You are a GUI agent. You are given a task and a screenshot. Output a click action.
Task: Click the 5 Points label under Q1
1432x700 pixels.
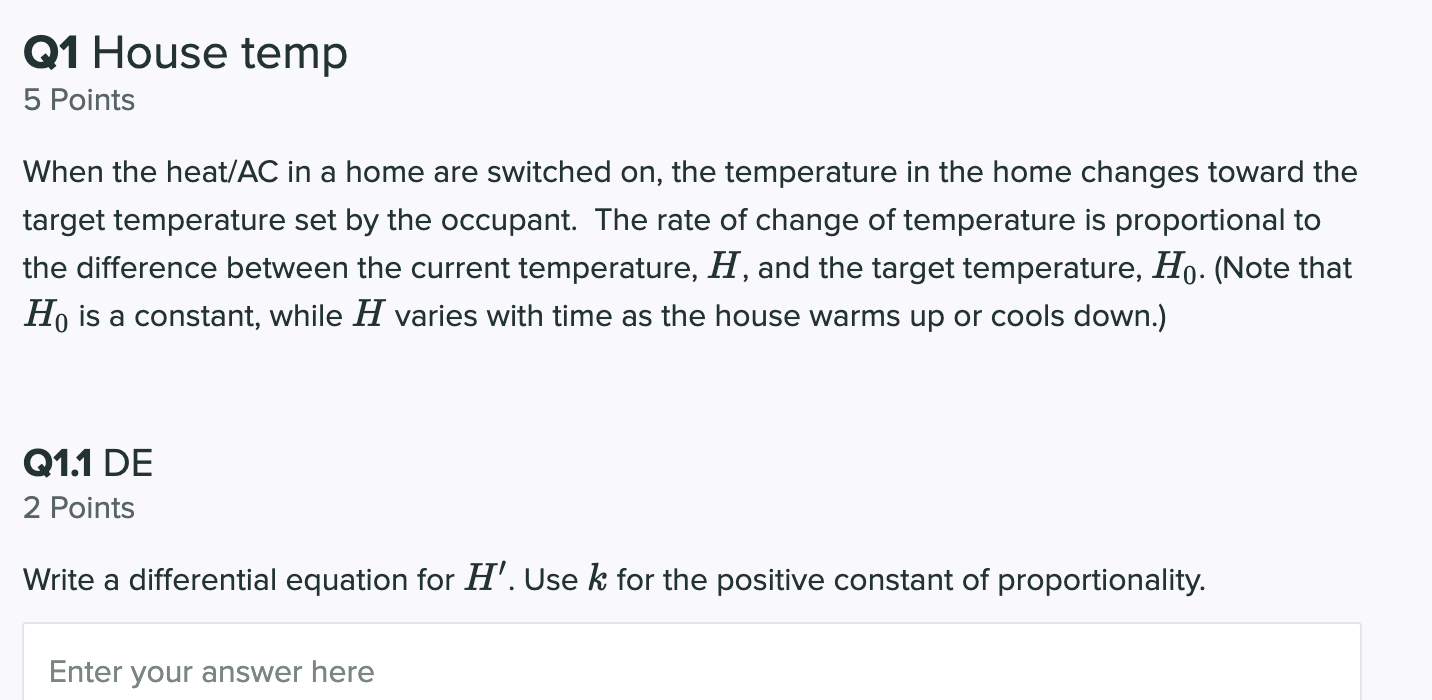coord(78,100)
